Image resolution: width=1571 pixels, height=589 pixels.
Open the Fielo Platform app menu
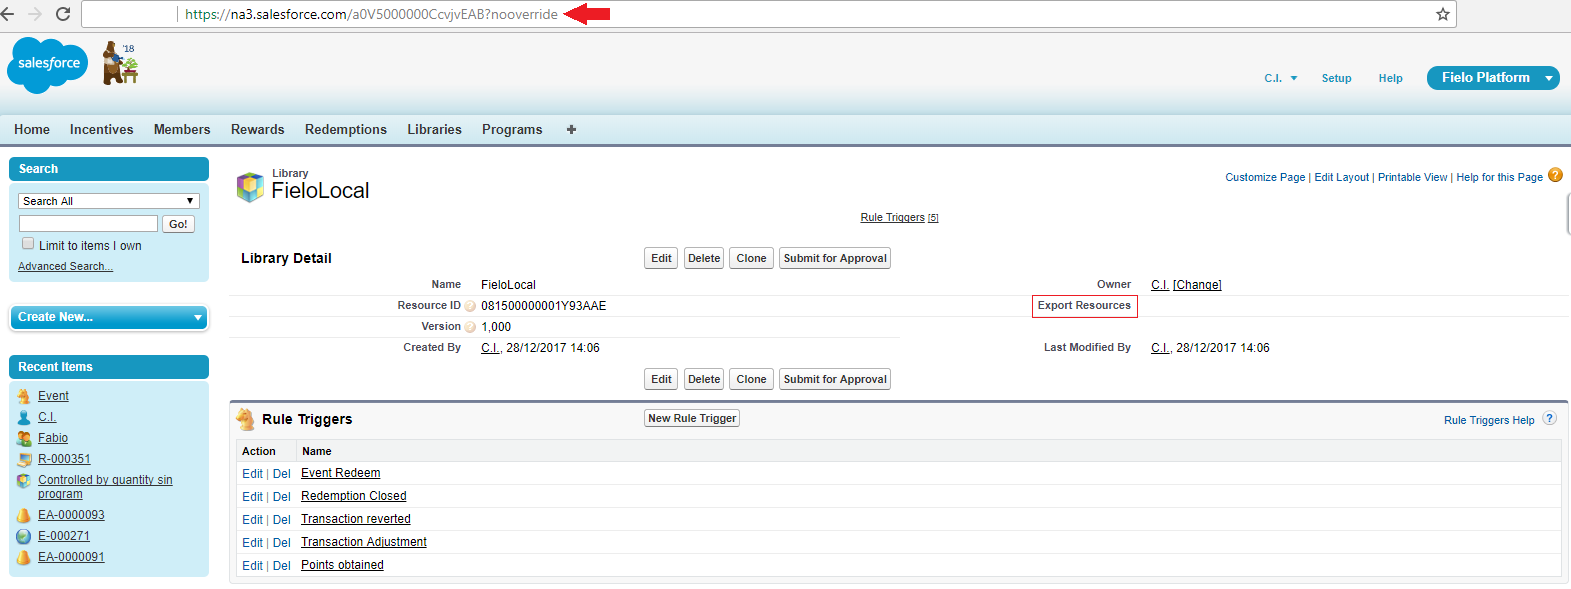(1493, 78)
